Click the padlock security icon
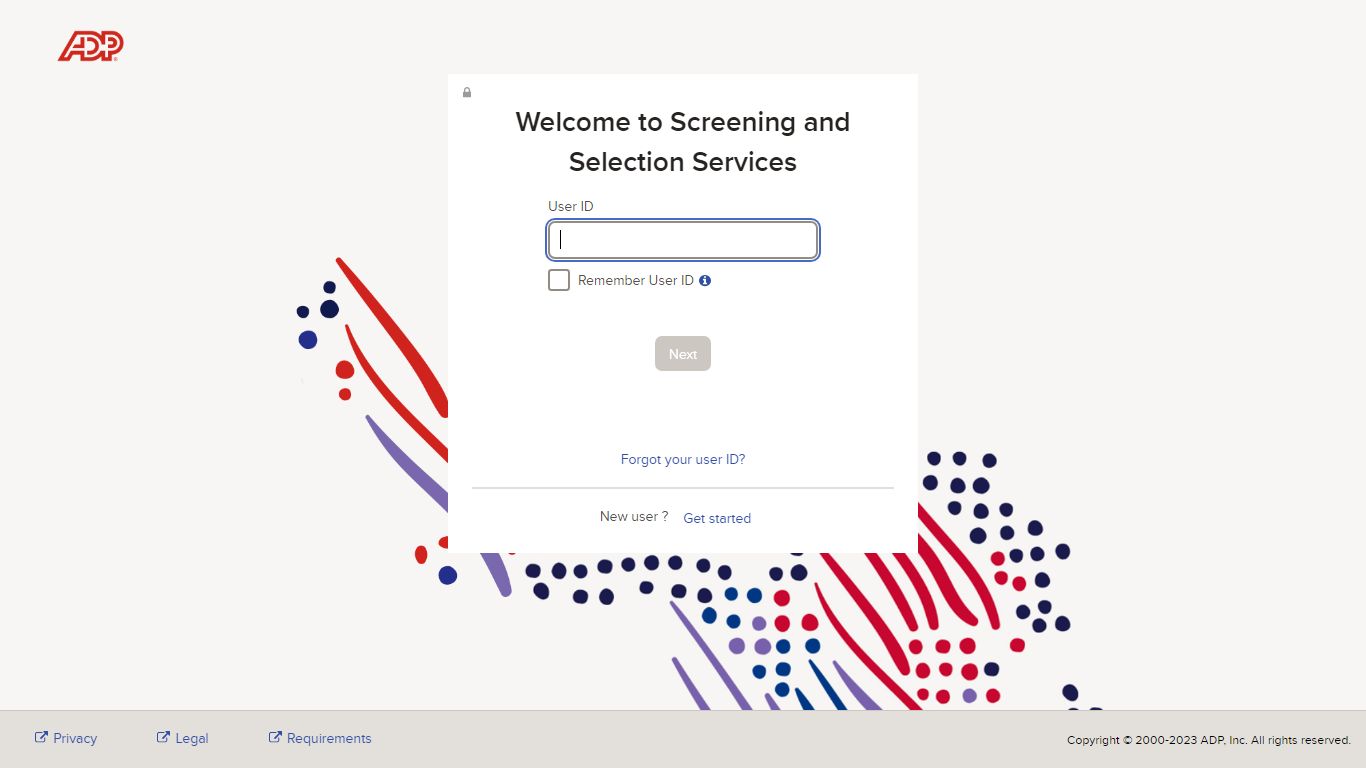The width and height of the screenshot is (1366, 768). point(467,93)
